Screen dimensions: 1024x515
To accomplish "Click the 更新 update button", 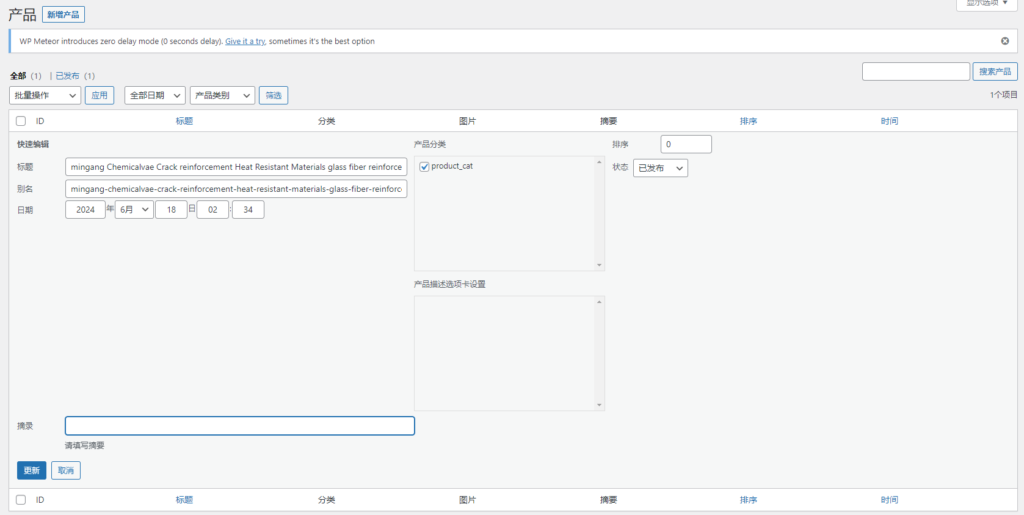I will pyautogui.click(x=31, y=470).
